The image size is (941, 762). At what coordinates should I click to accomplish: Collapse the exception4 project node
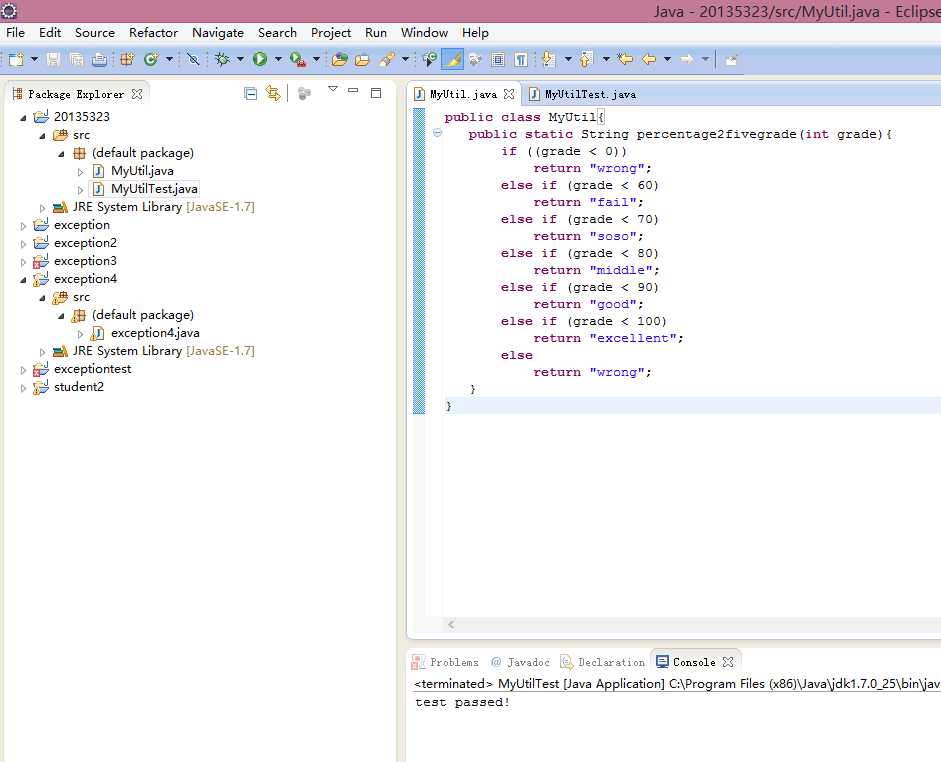coord(23,280)
